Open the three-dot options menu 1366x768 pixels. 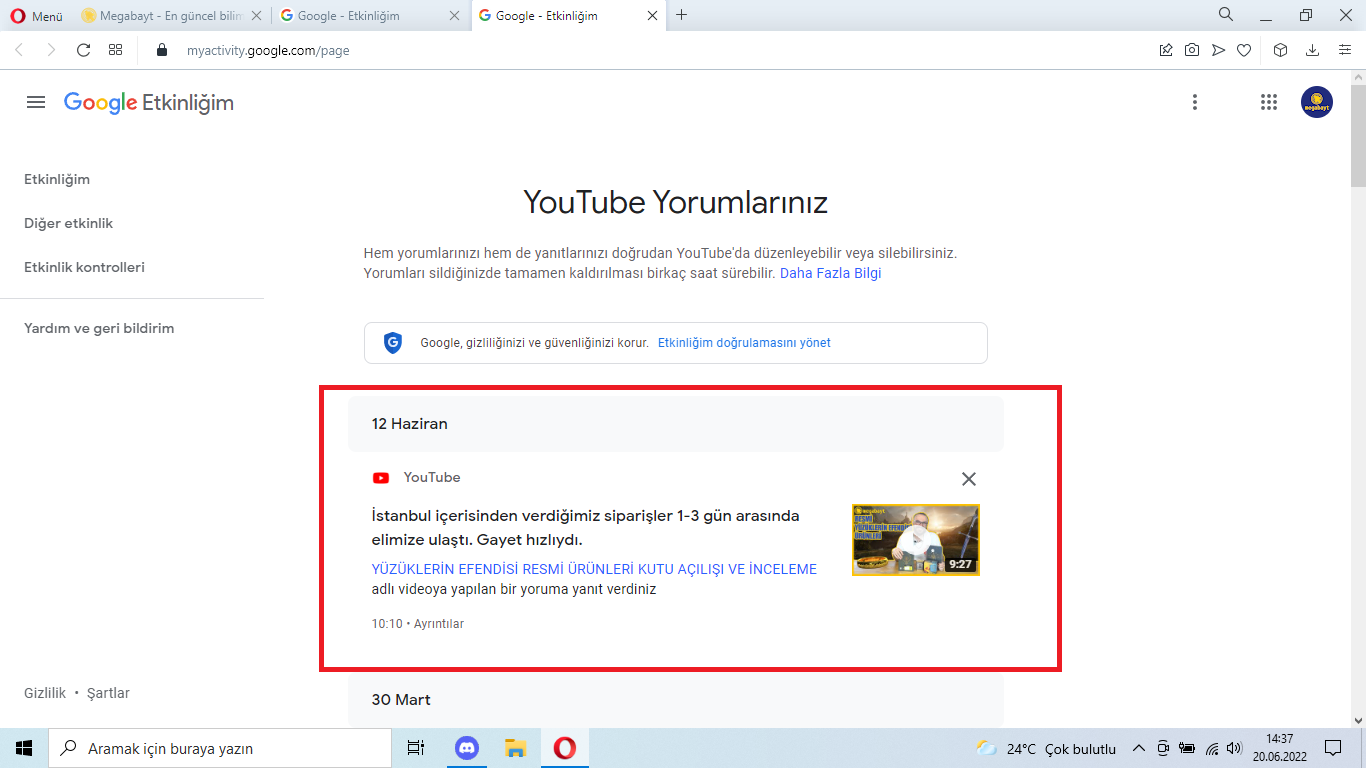point(1194,101)
